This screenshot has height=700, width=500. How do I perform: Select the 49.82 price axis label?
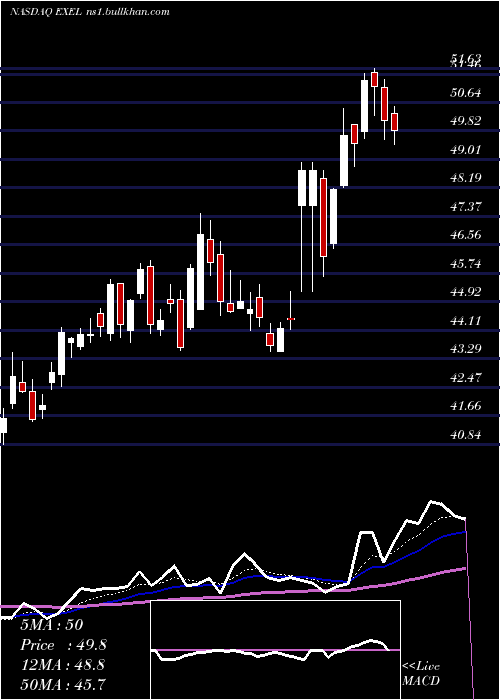click(x=466, y=121)
